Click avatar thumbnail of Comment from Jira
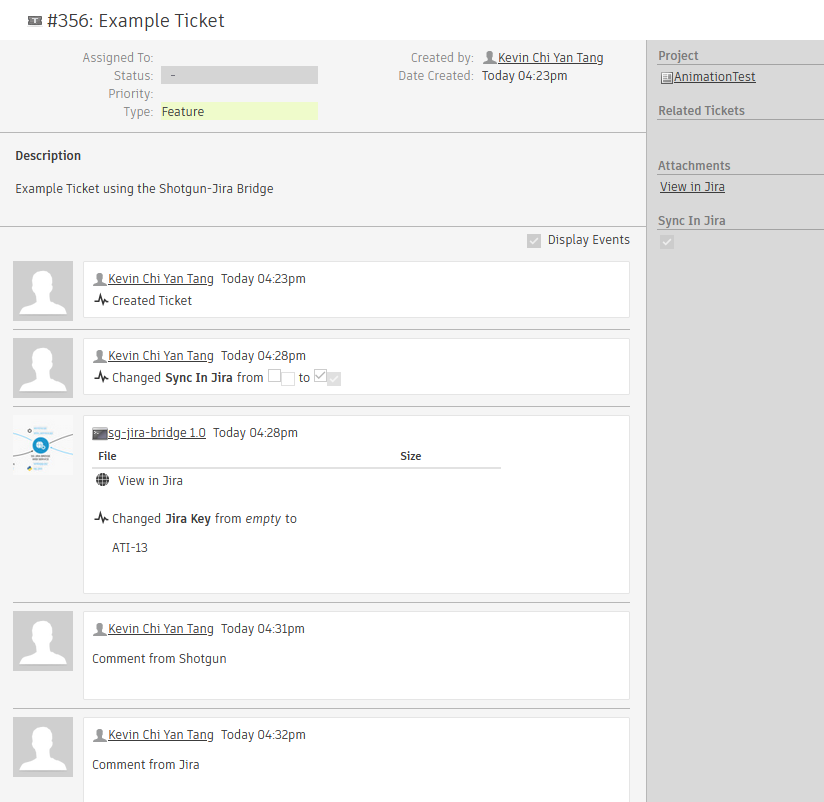The width and height of the screenshot is (824, 802). 43,747
